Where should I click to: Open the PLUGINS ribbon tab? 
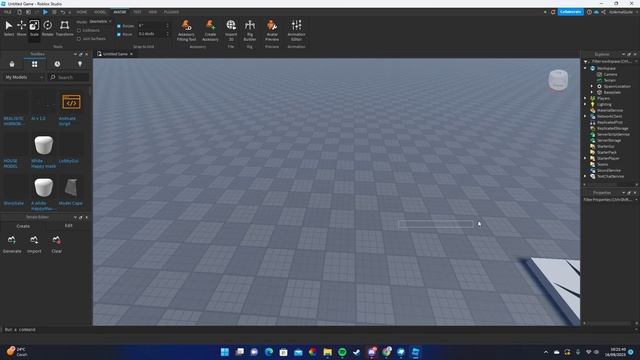coord(171,12)
